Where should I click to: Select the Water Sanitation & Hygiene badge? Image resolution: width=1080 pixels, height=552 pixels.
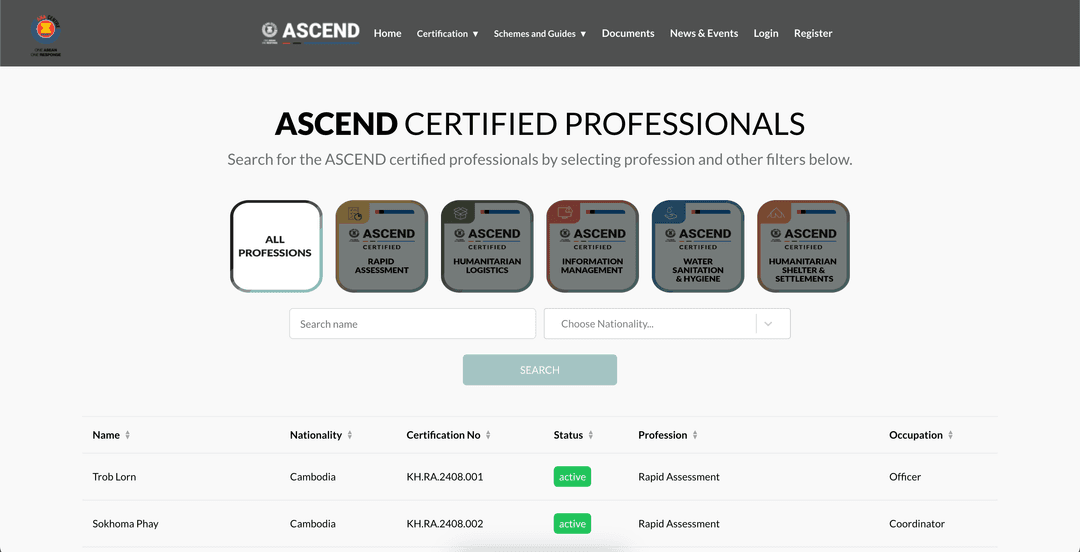click(698, 246)
